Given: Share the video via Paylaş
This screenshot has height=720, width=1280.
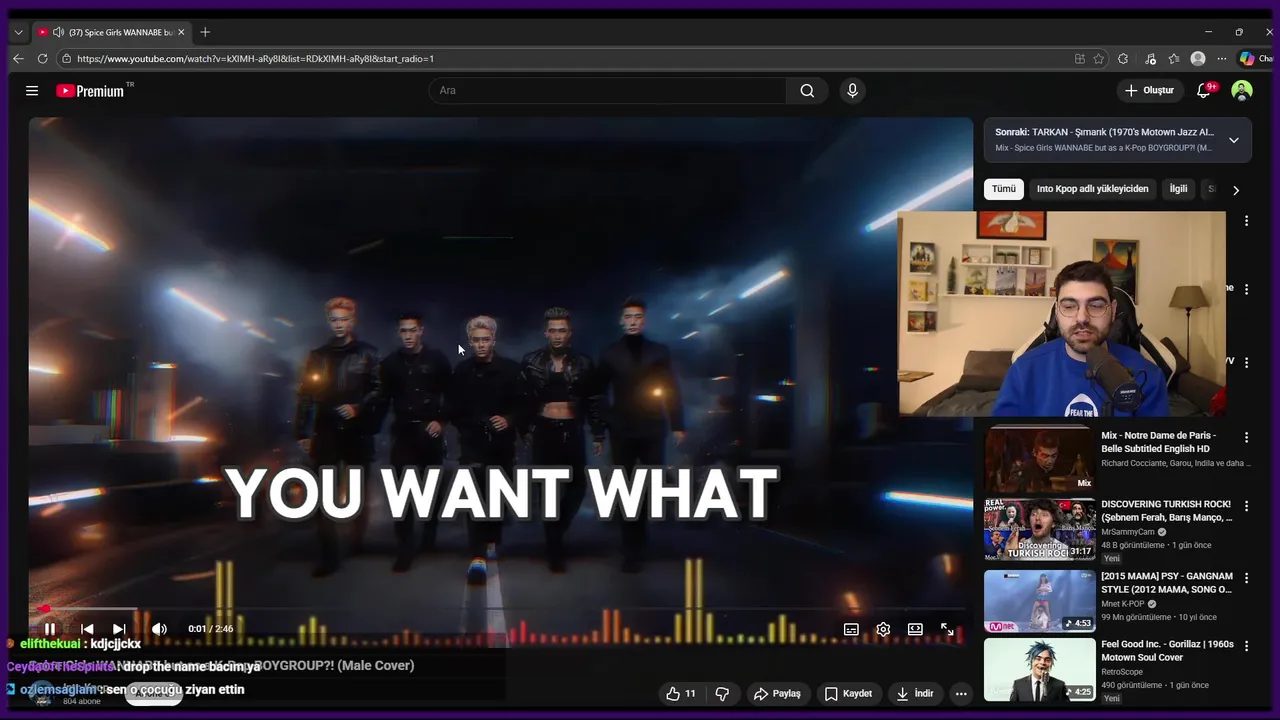Looking at the screenshot, I should [777, 693].
